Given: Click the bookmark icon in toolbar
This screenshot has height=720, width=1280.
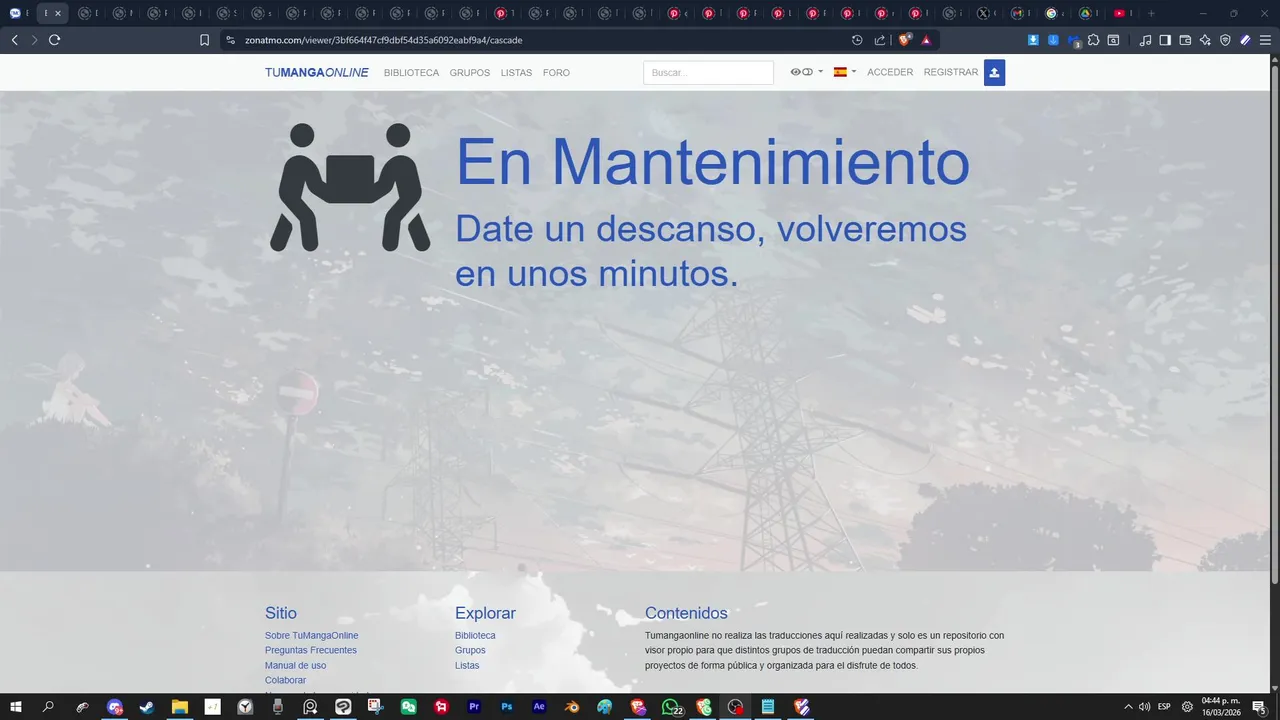Looking at the screenshot, I should 204,40.
